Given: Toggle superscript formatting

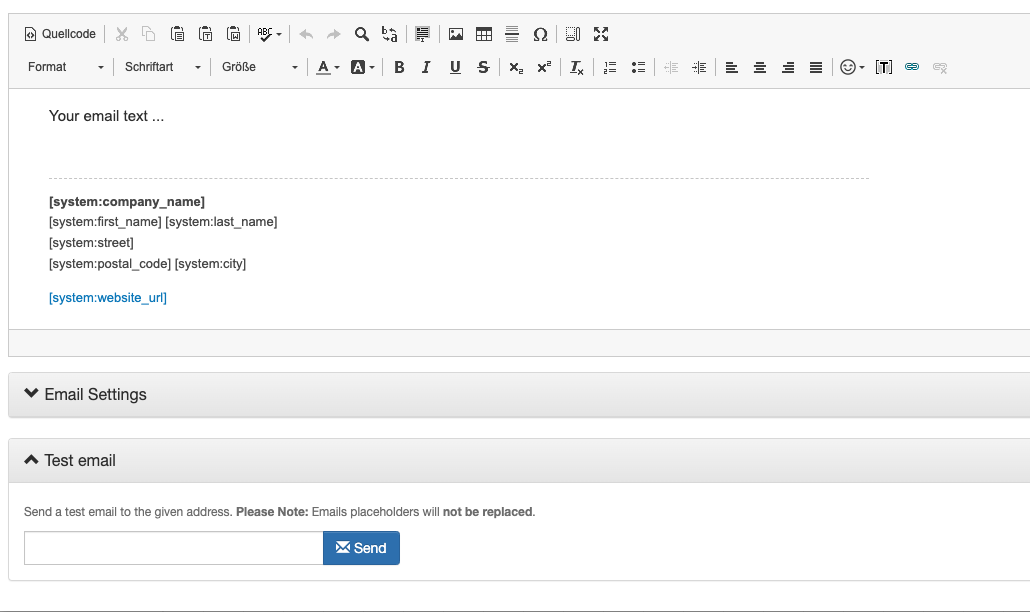Looking at the screenshot, I should 544,67.
